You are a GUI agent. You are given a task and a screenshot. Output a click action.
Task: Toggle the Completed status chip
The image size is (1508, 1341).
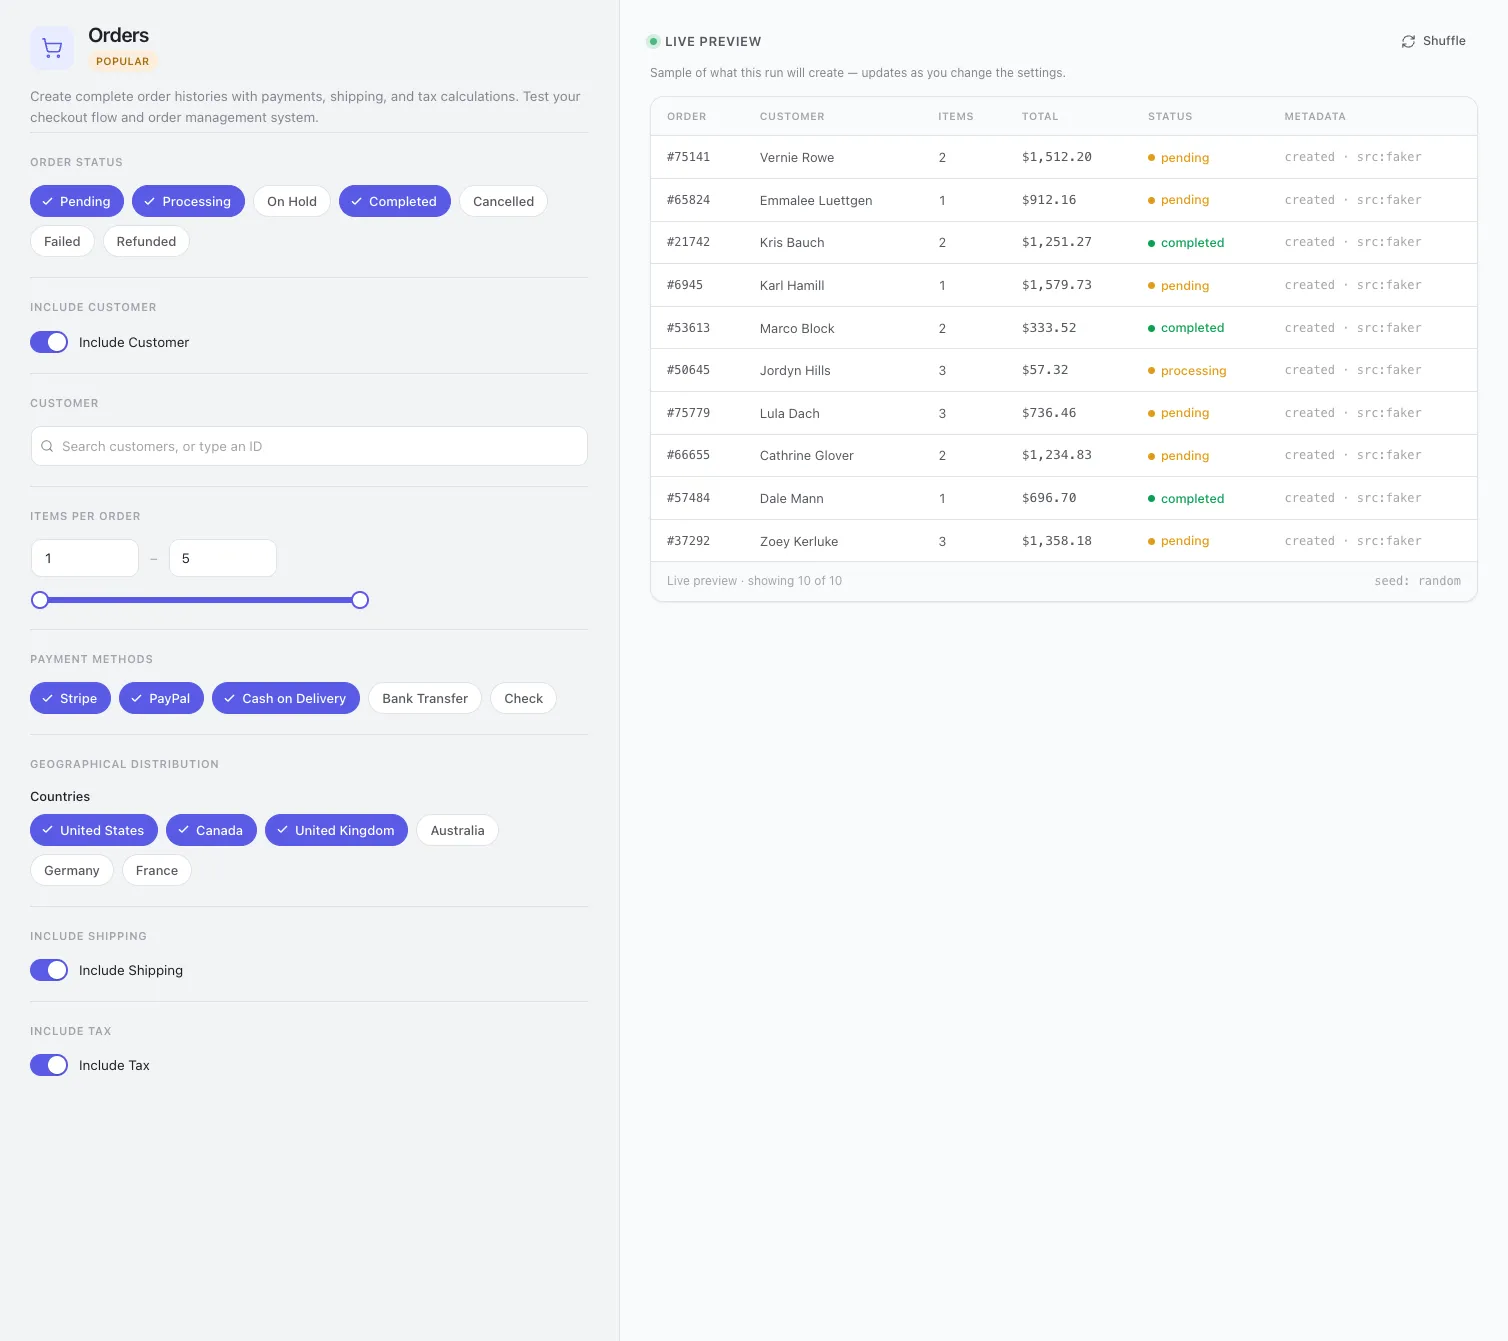click(395, 201)
